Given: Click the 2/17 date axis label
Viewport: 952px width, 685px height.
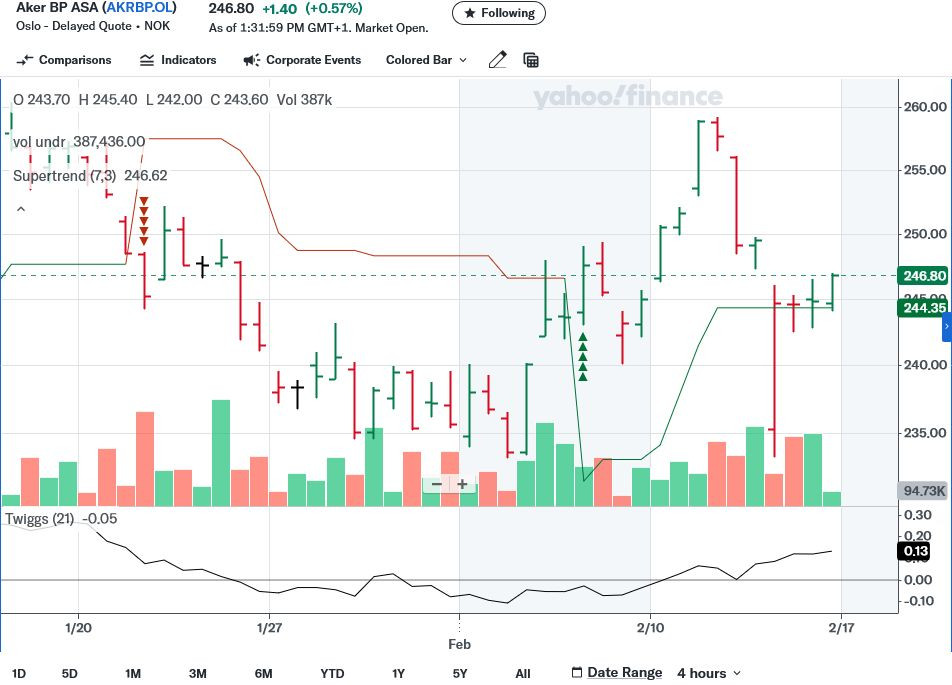Looking at the screenshot, I should click(x=841, y=628).
